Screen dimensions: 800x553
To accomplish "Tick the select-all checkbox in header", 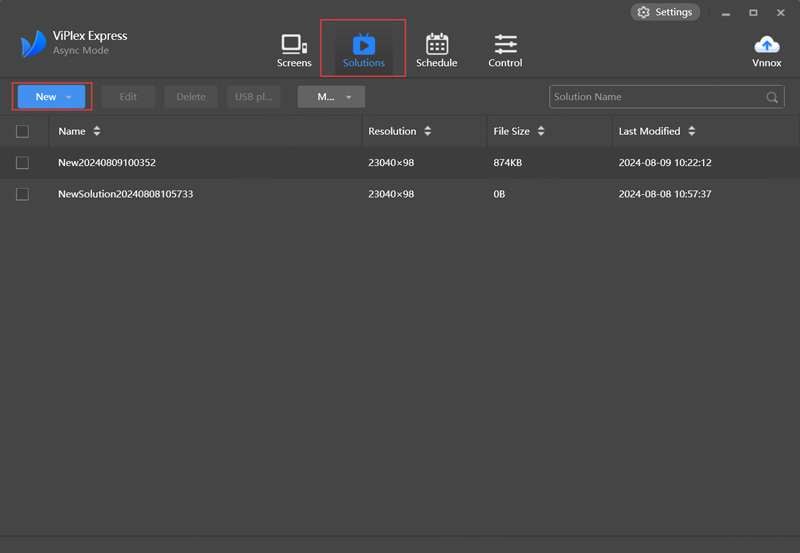I will (x=22, y=131).
